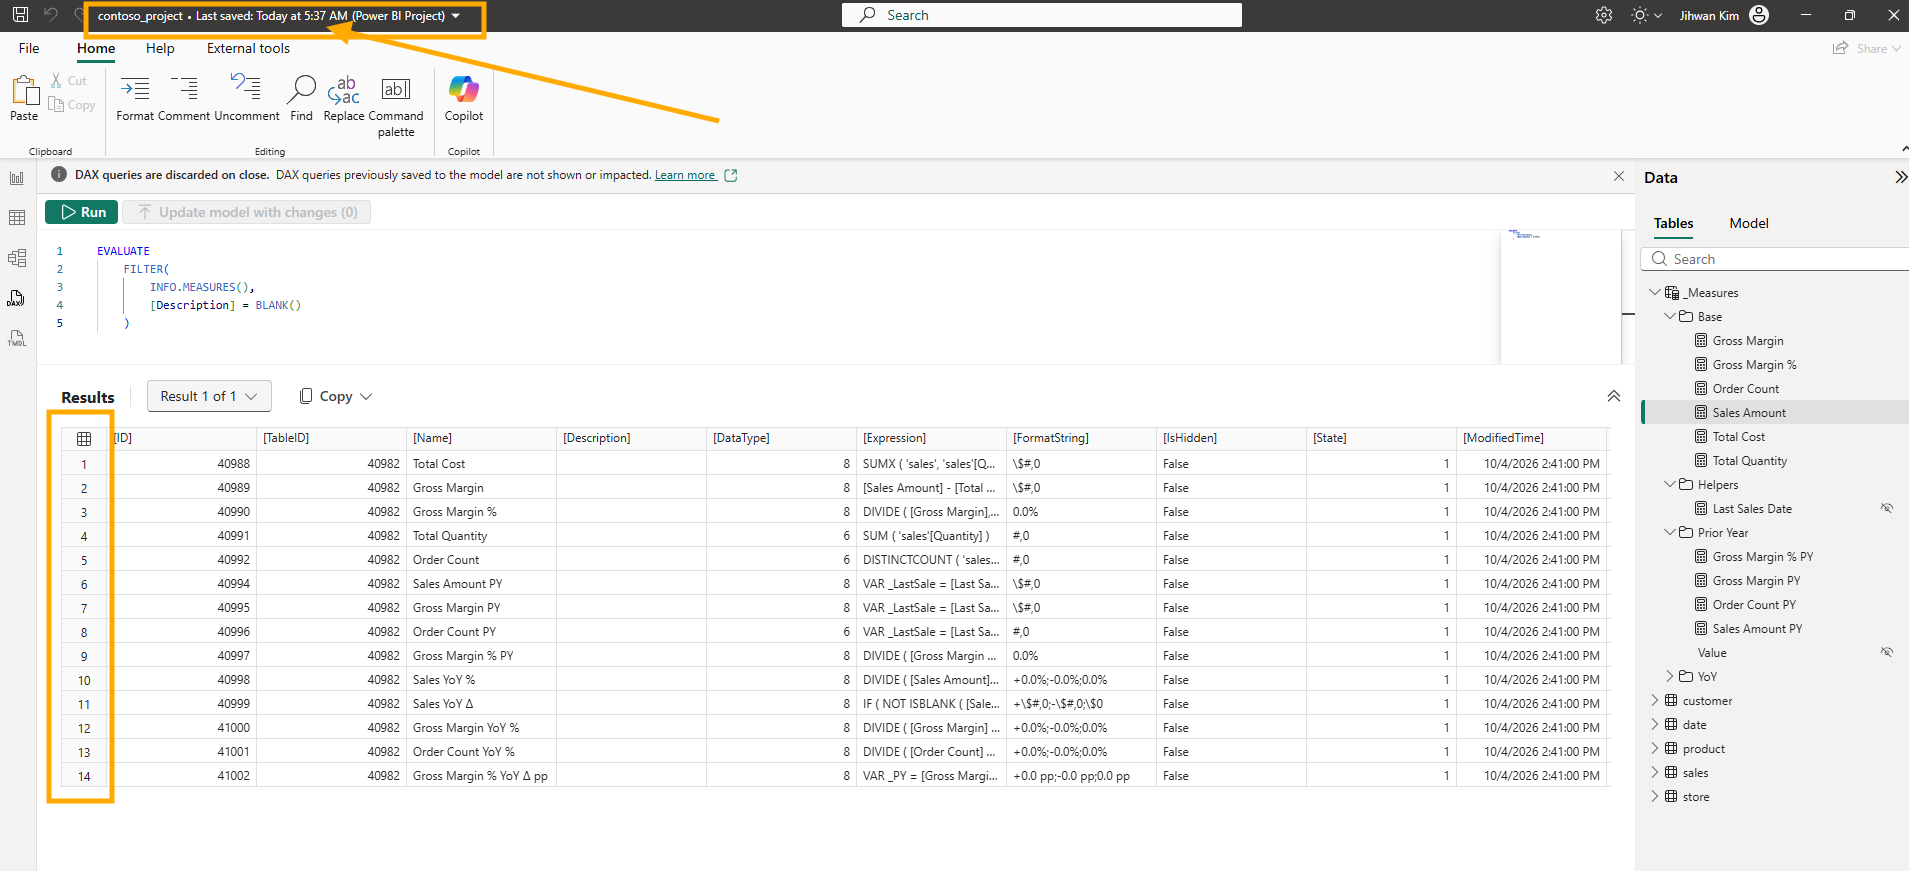Open the Copy results dropdown
Image resolution: width=1909 pixels, height=871 pixels.
(x=336, y=396)
